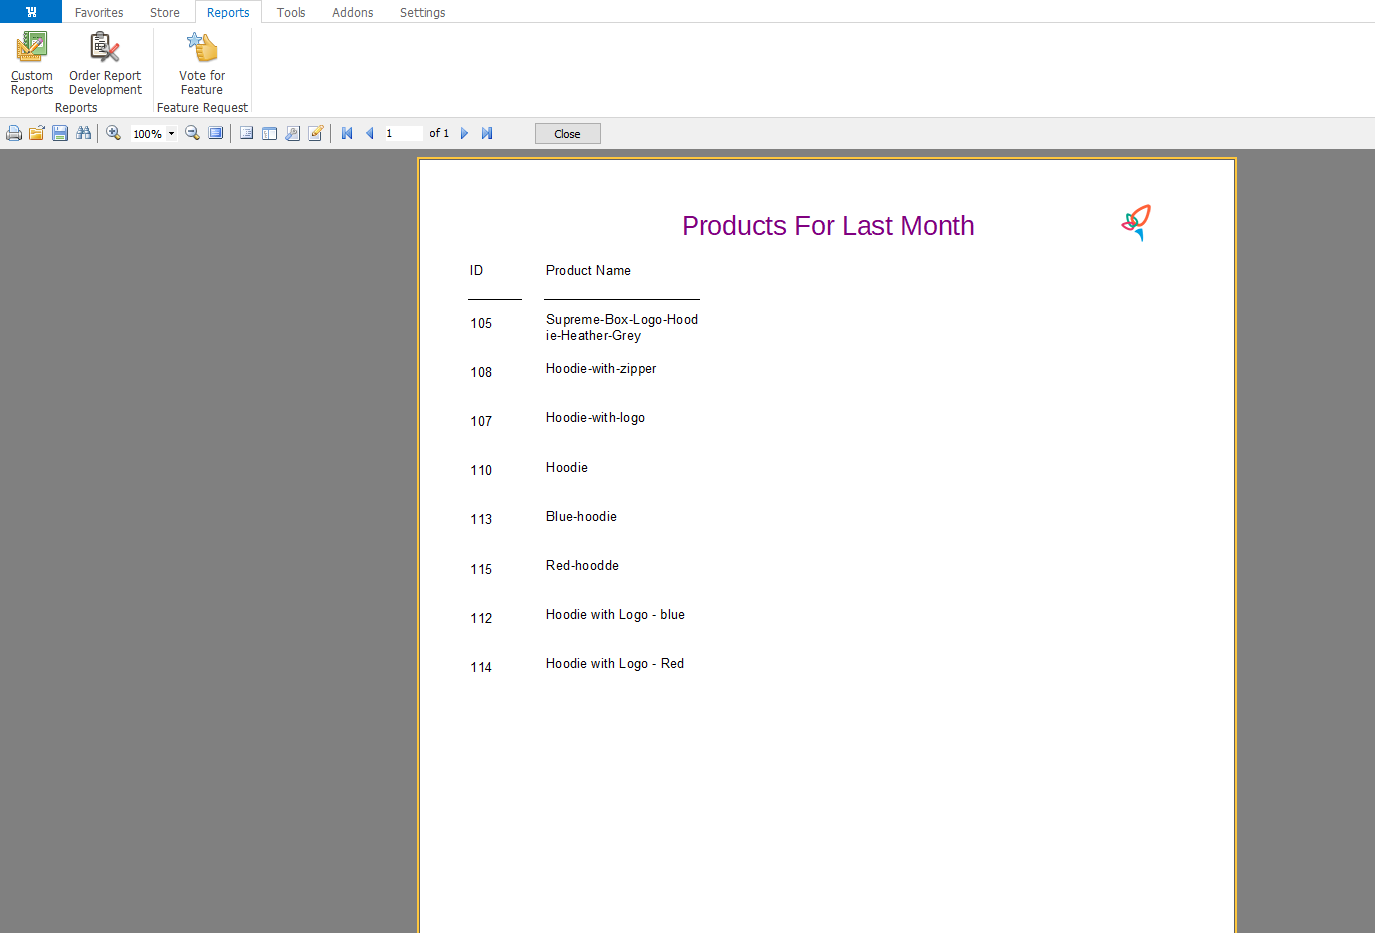Close the report preview
1375x933 pixels.
[567, 134]
